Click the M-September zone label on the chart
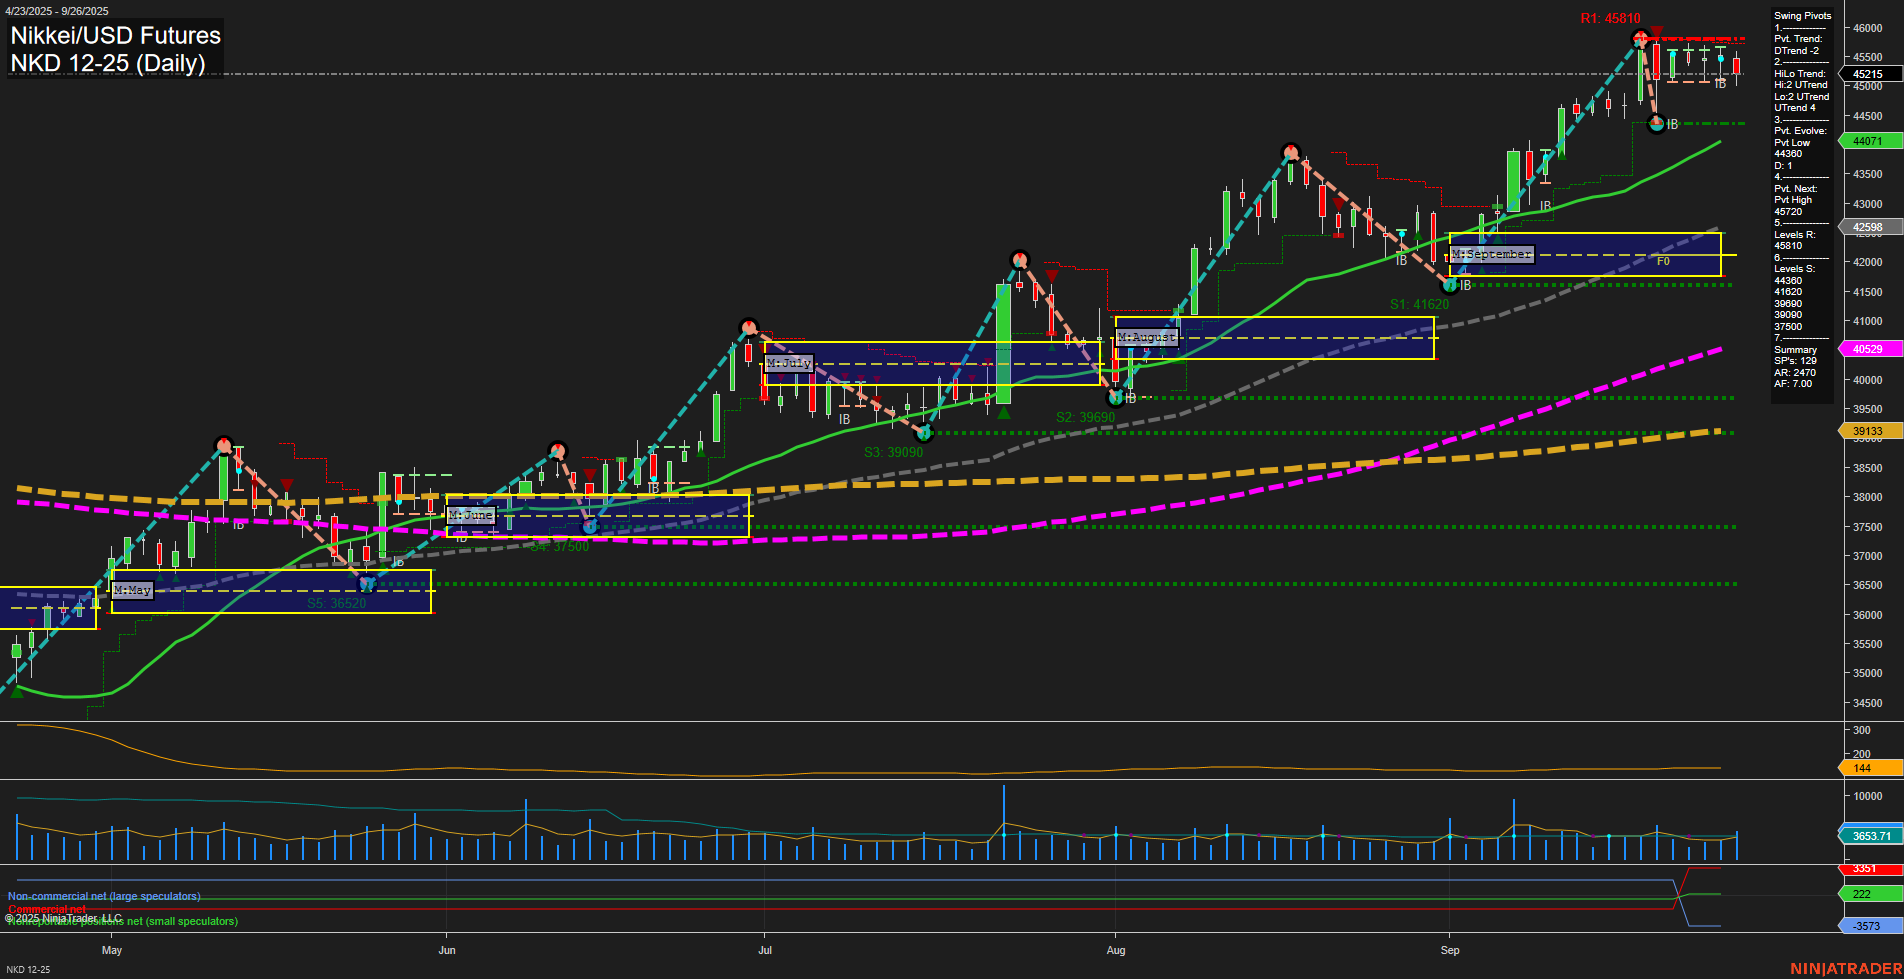Image resolution: width=1904 pixels, height=979 pixels. [x=1490, y=254]
